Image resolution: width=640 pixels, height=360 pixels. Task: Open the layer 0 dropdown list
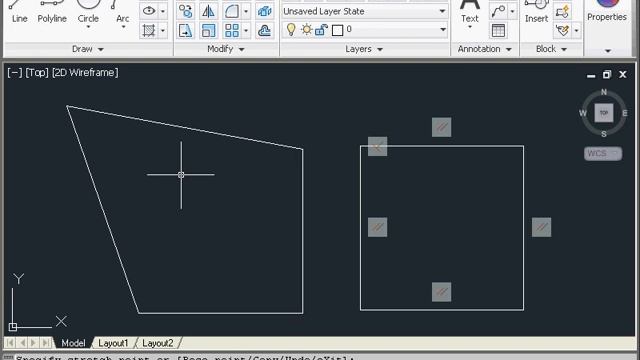tap(443, 29)
